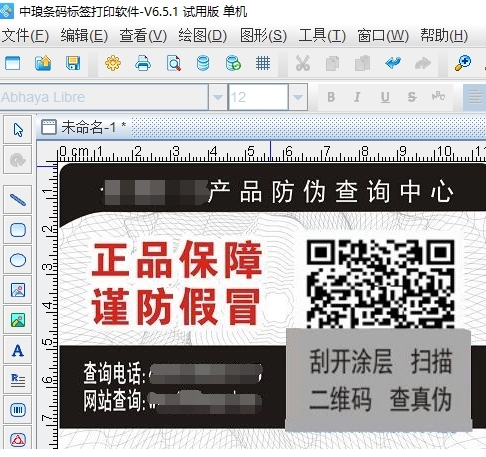
Task: Select the ellipse drawing tool
Action: point(18,260)
